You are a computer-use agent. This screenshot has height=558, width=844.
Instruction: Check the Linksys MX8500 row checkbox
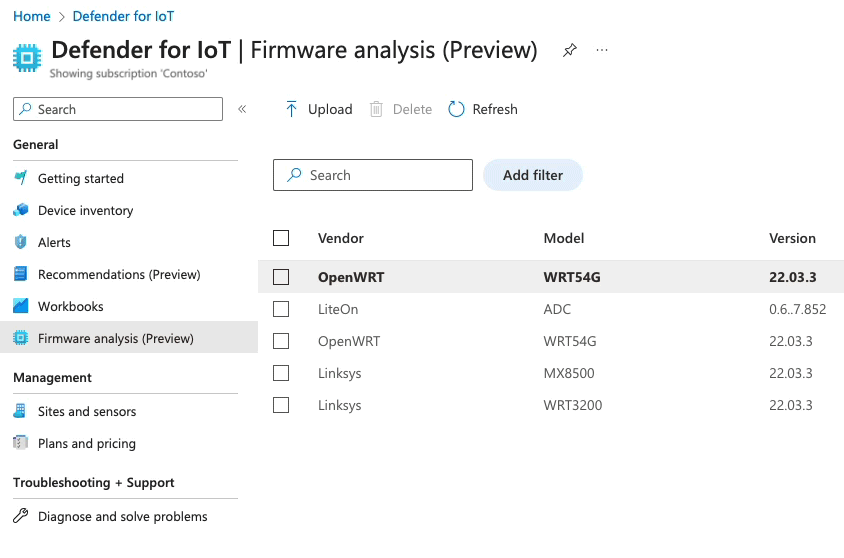[281, 373]
